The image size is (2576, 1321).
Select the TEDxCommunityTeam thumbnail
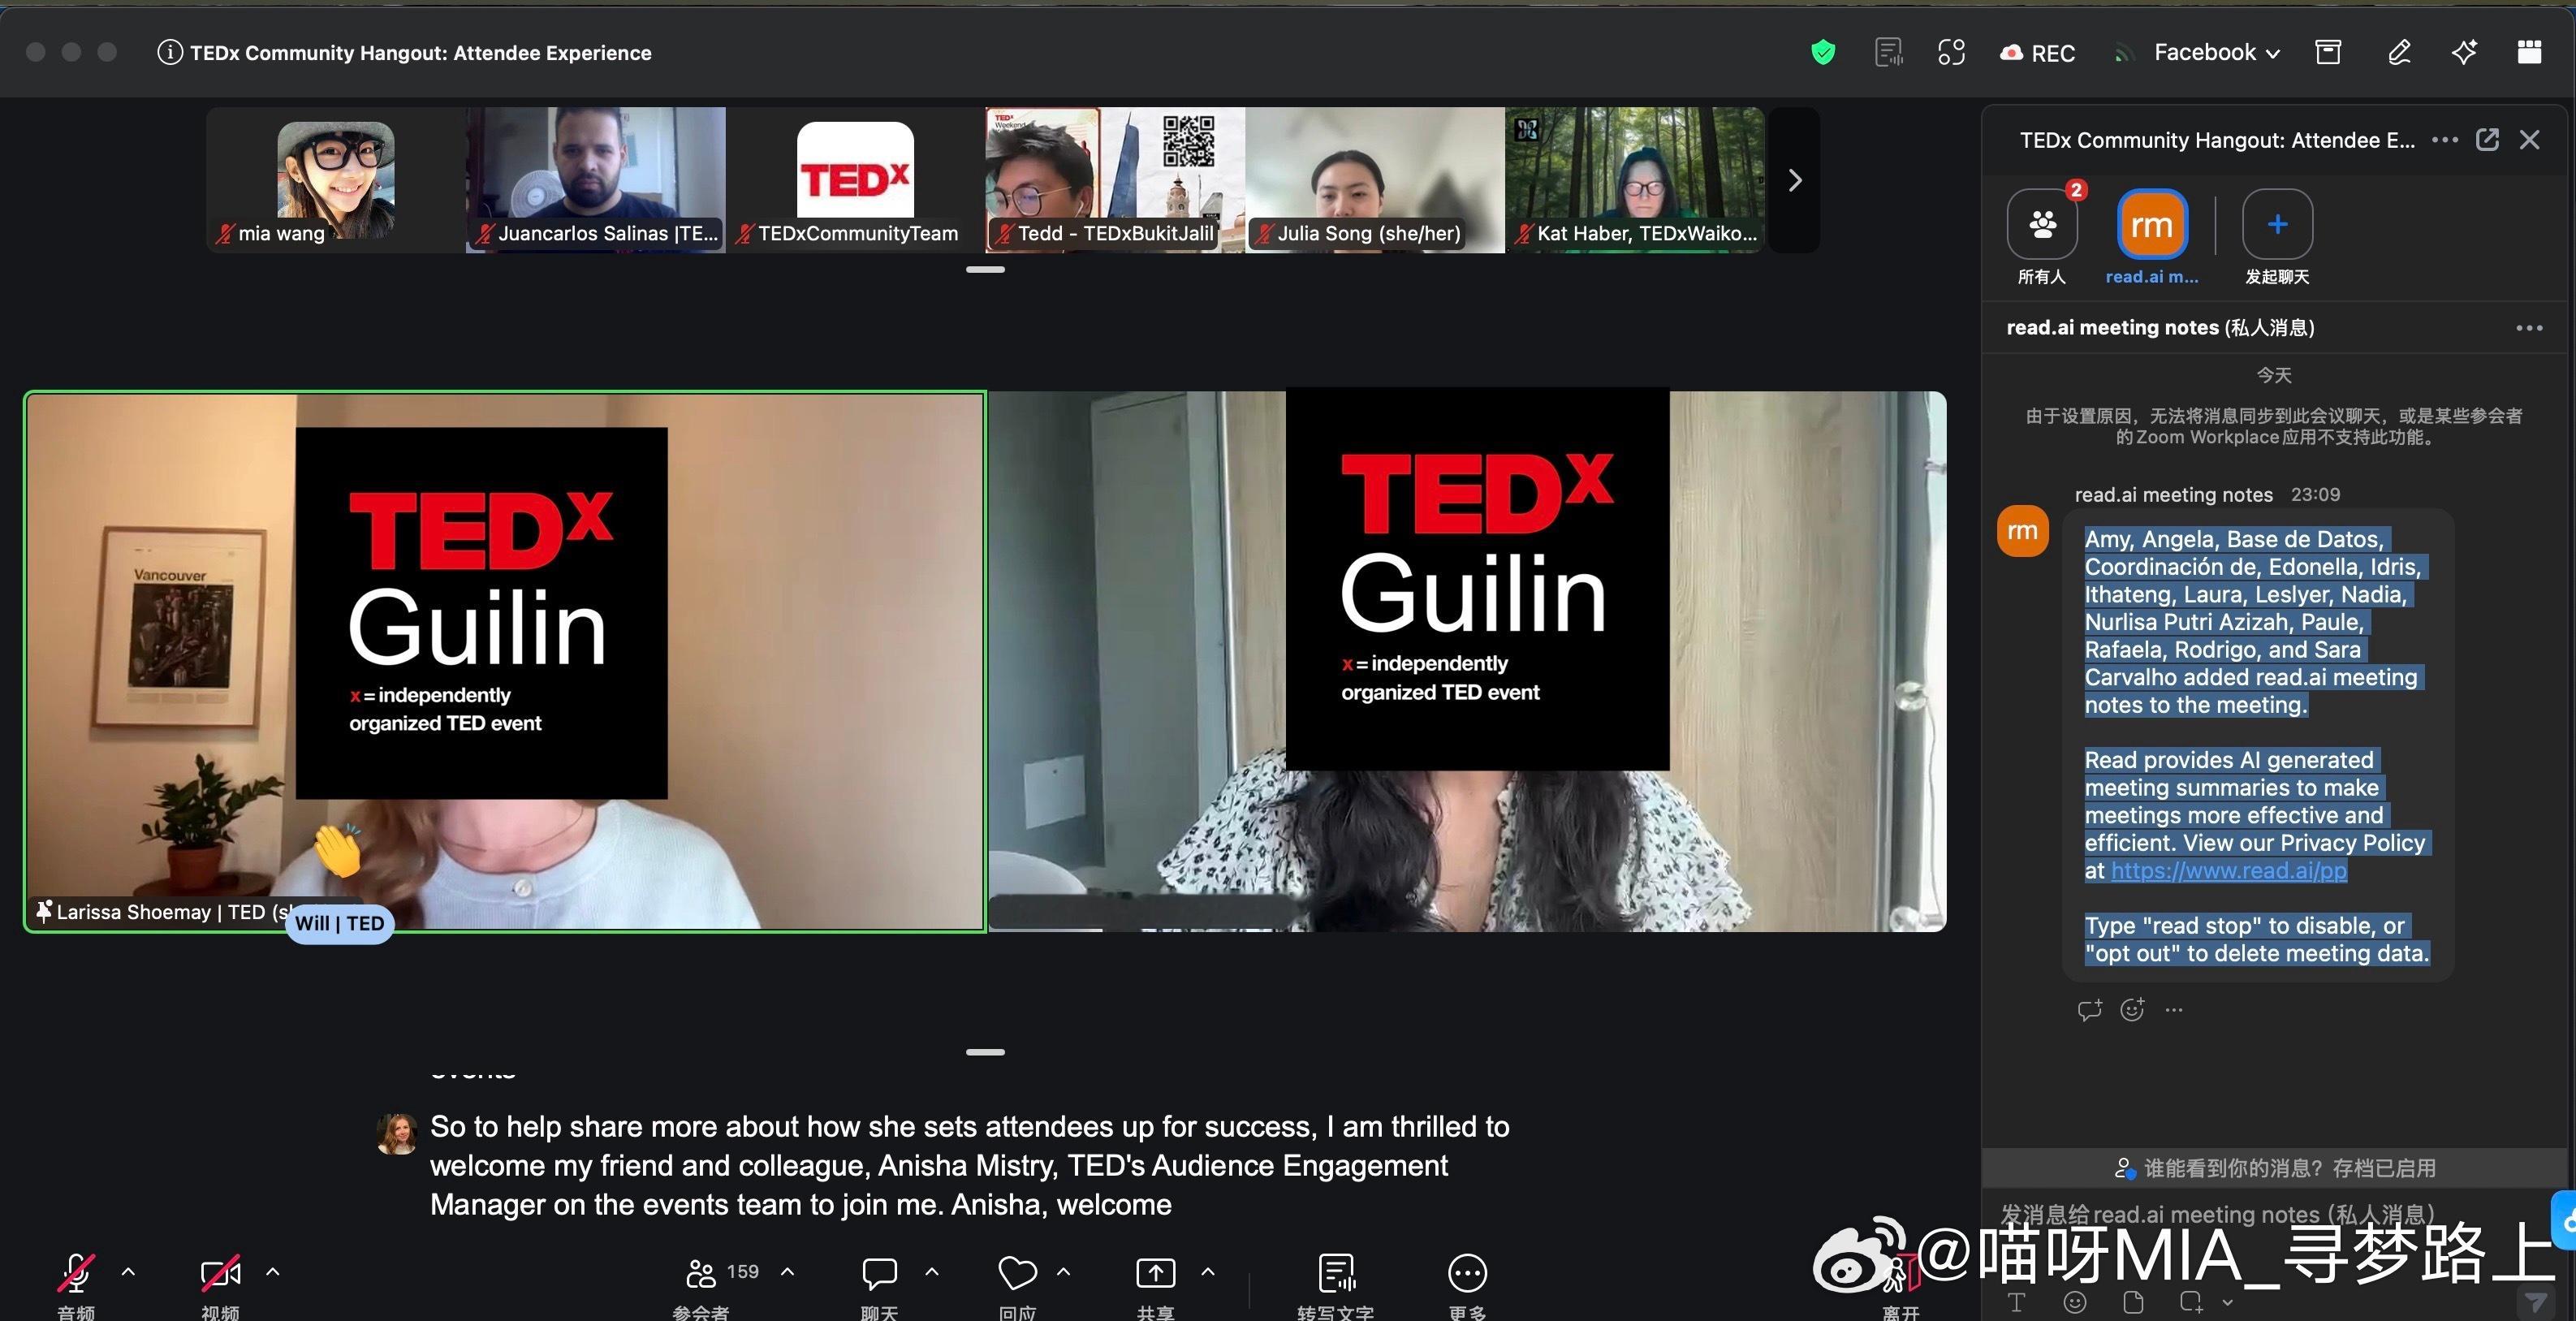[855, 180]
